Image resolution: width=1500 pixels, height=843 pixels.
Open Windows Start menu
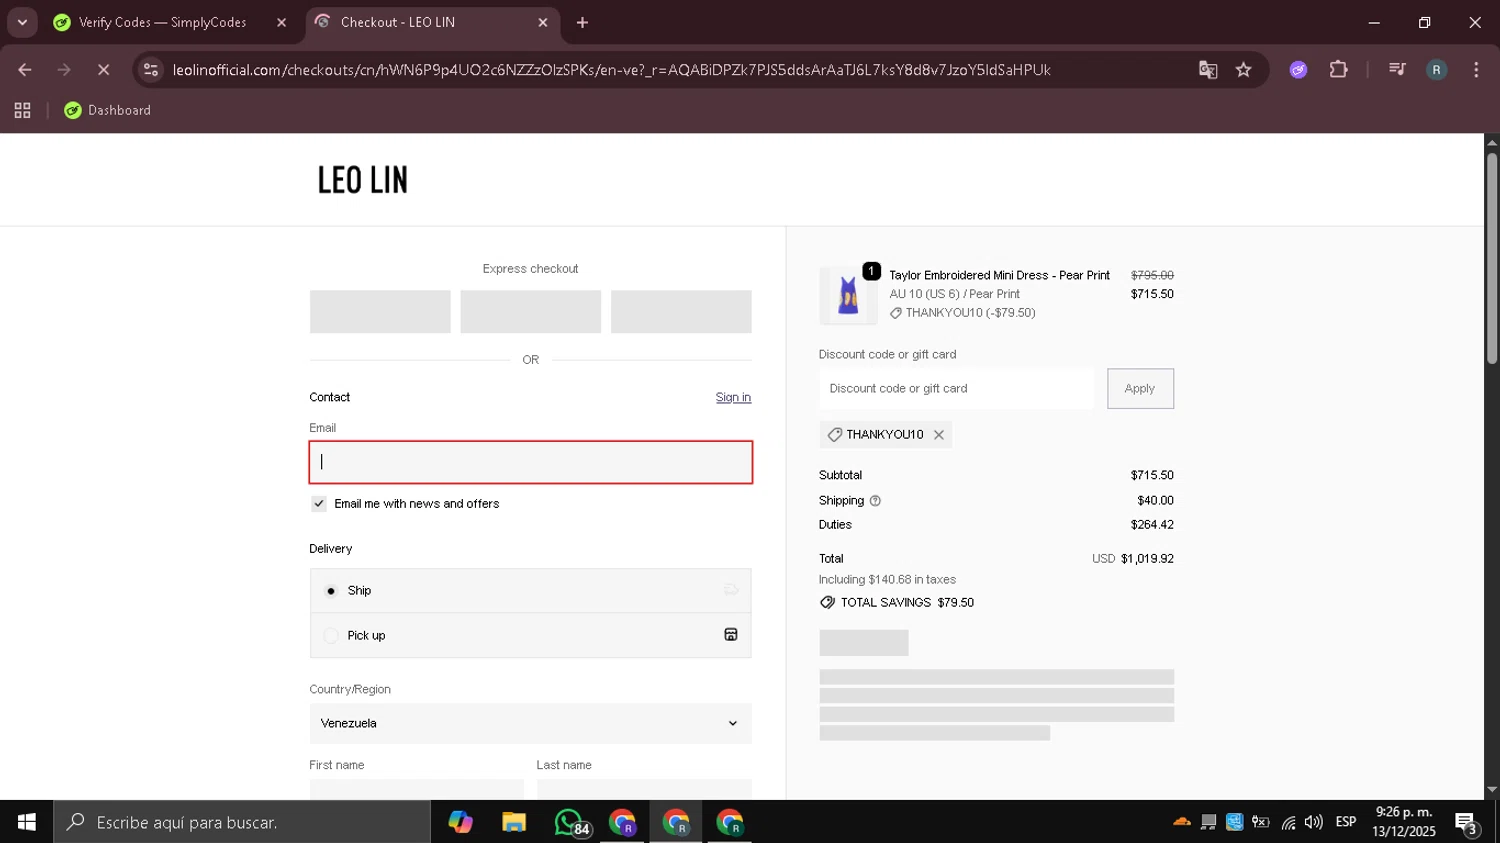point(27,822)
